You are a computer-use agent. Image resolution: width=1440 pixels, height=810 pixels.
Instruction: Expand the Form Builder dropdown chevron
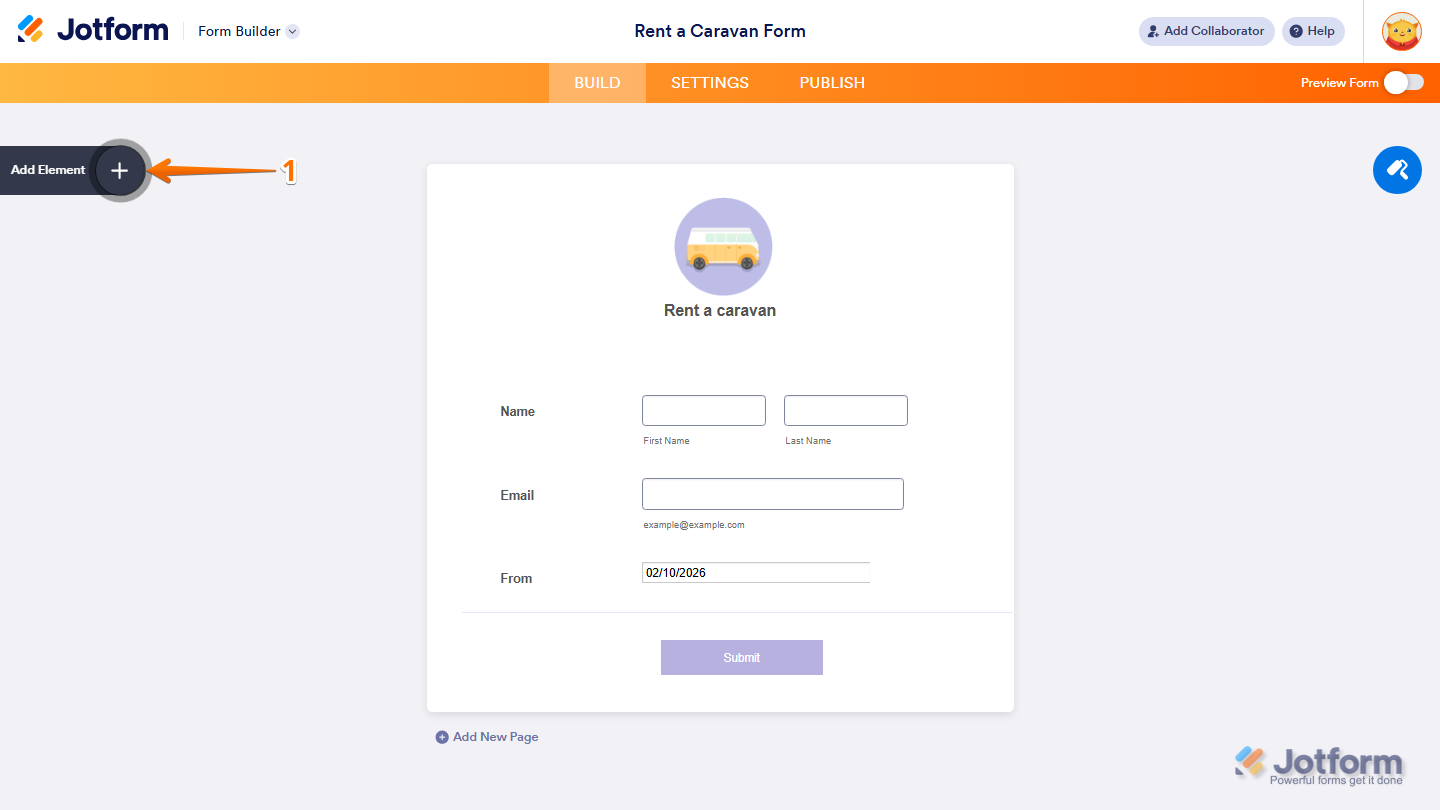291,31
